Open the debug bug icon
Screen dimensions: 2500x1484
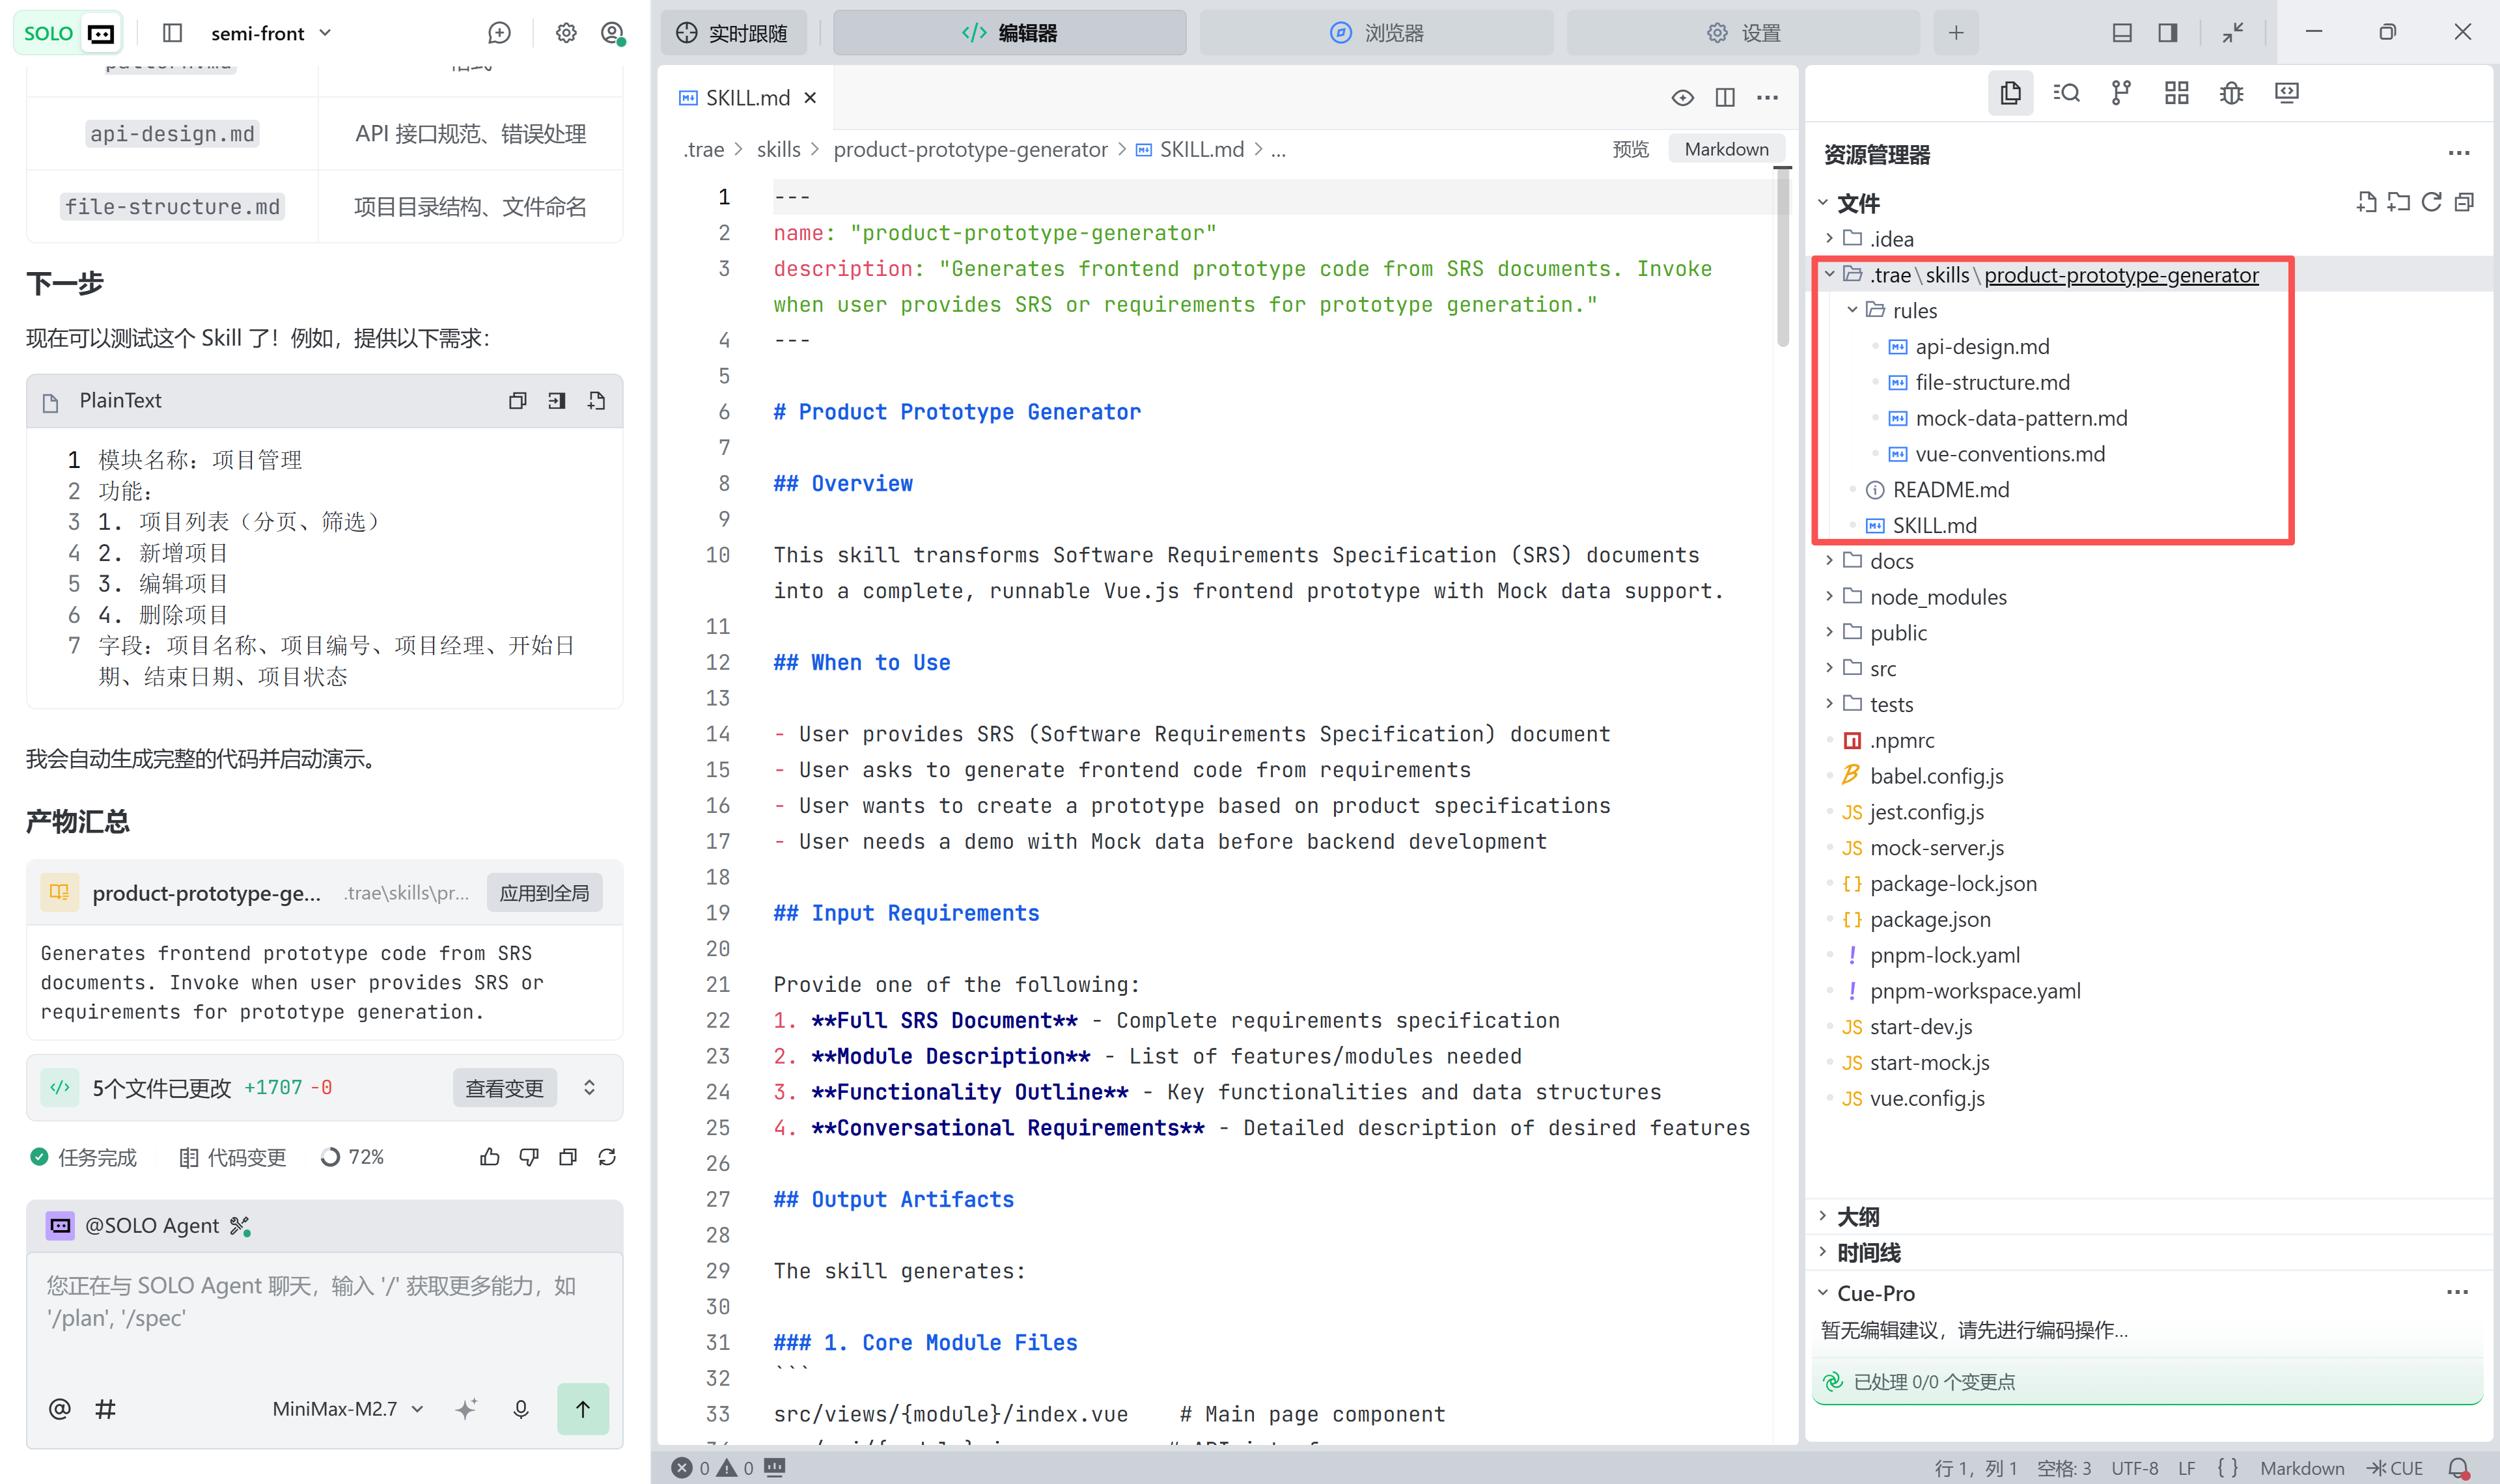2231,93
